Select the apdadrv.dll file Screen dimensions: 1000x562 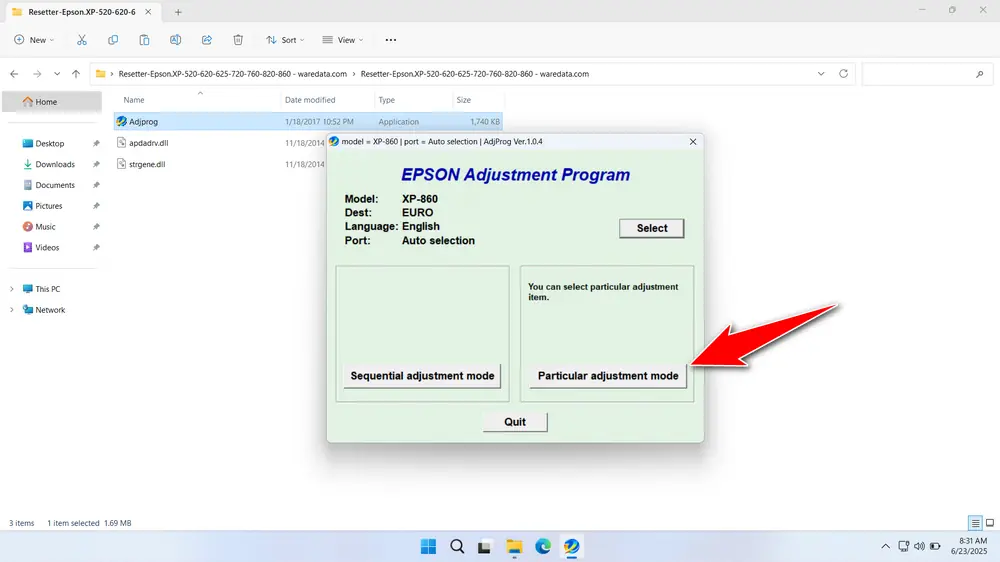(149, 143)
